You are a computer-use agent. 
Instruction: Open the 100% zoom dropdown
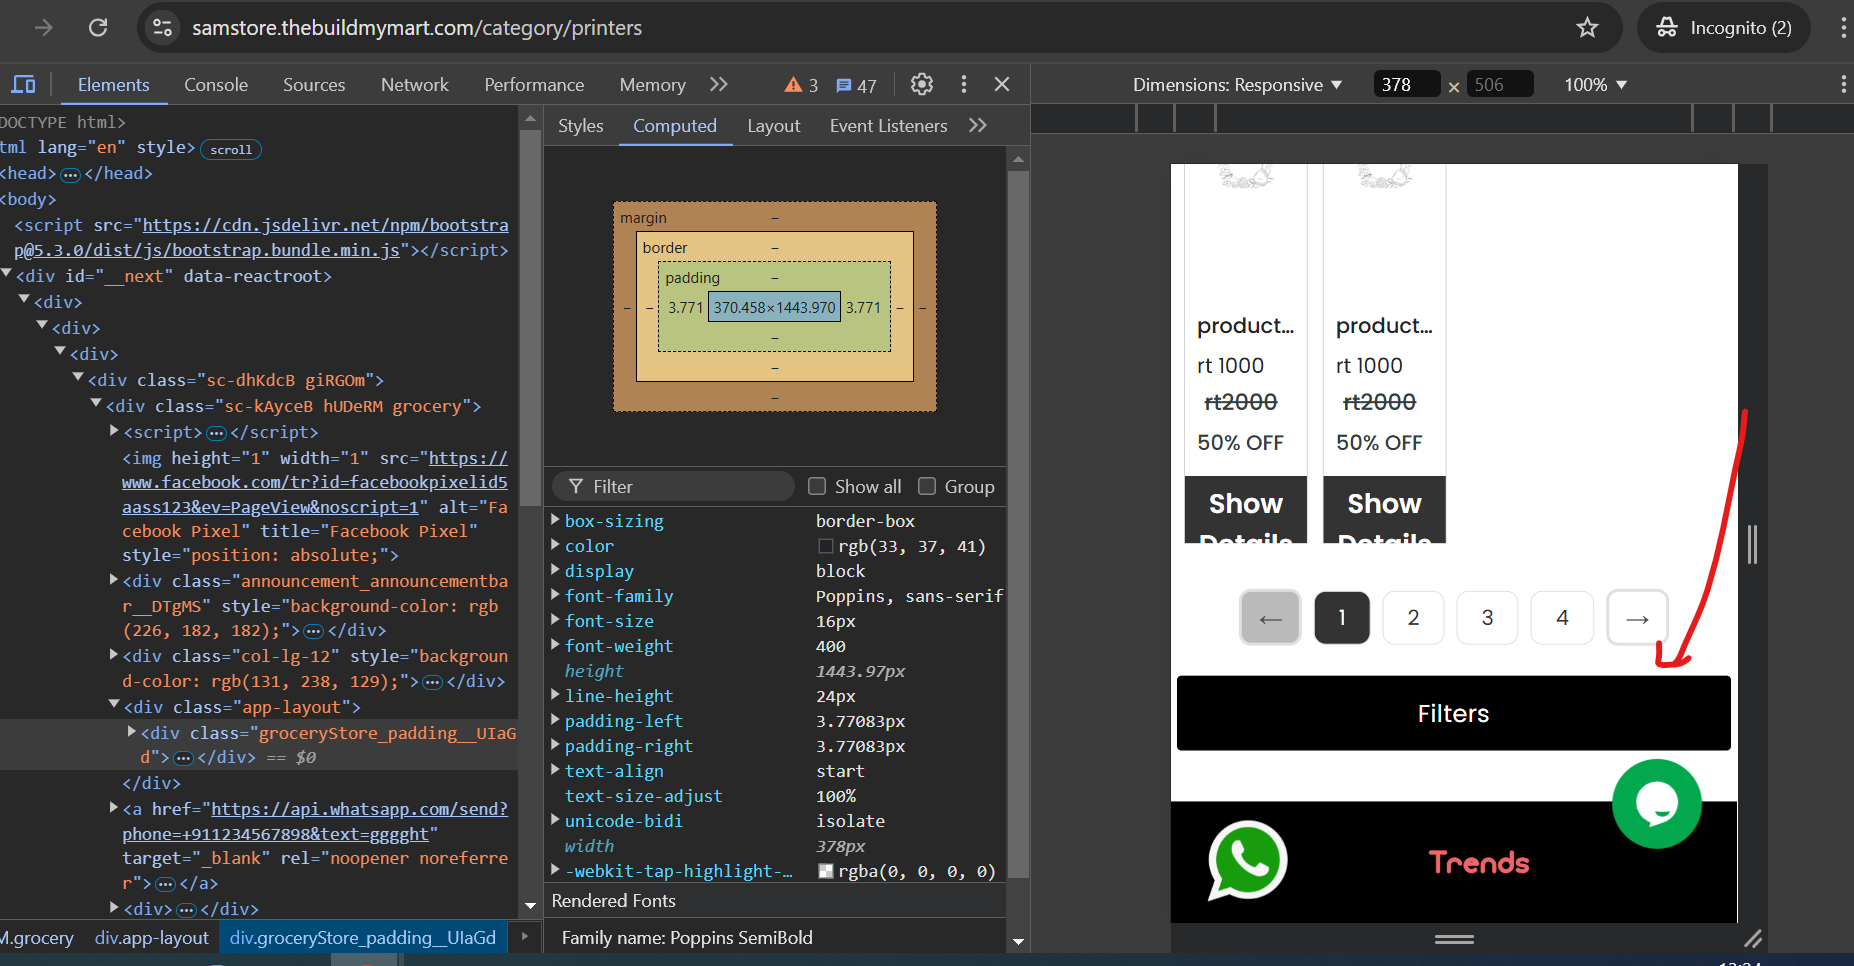click(1596, 85)
